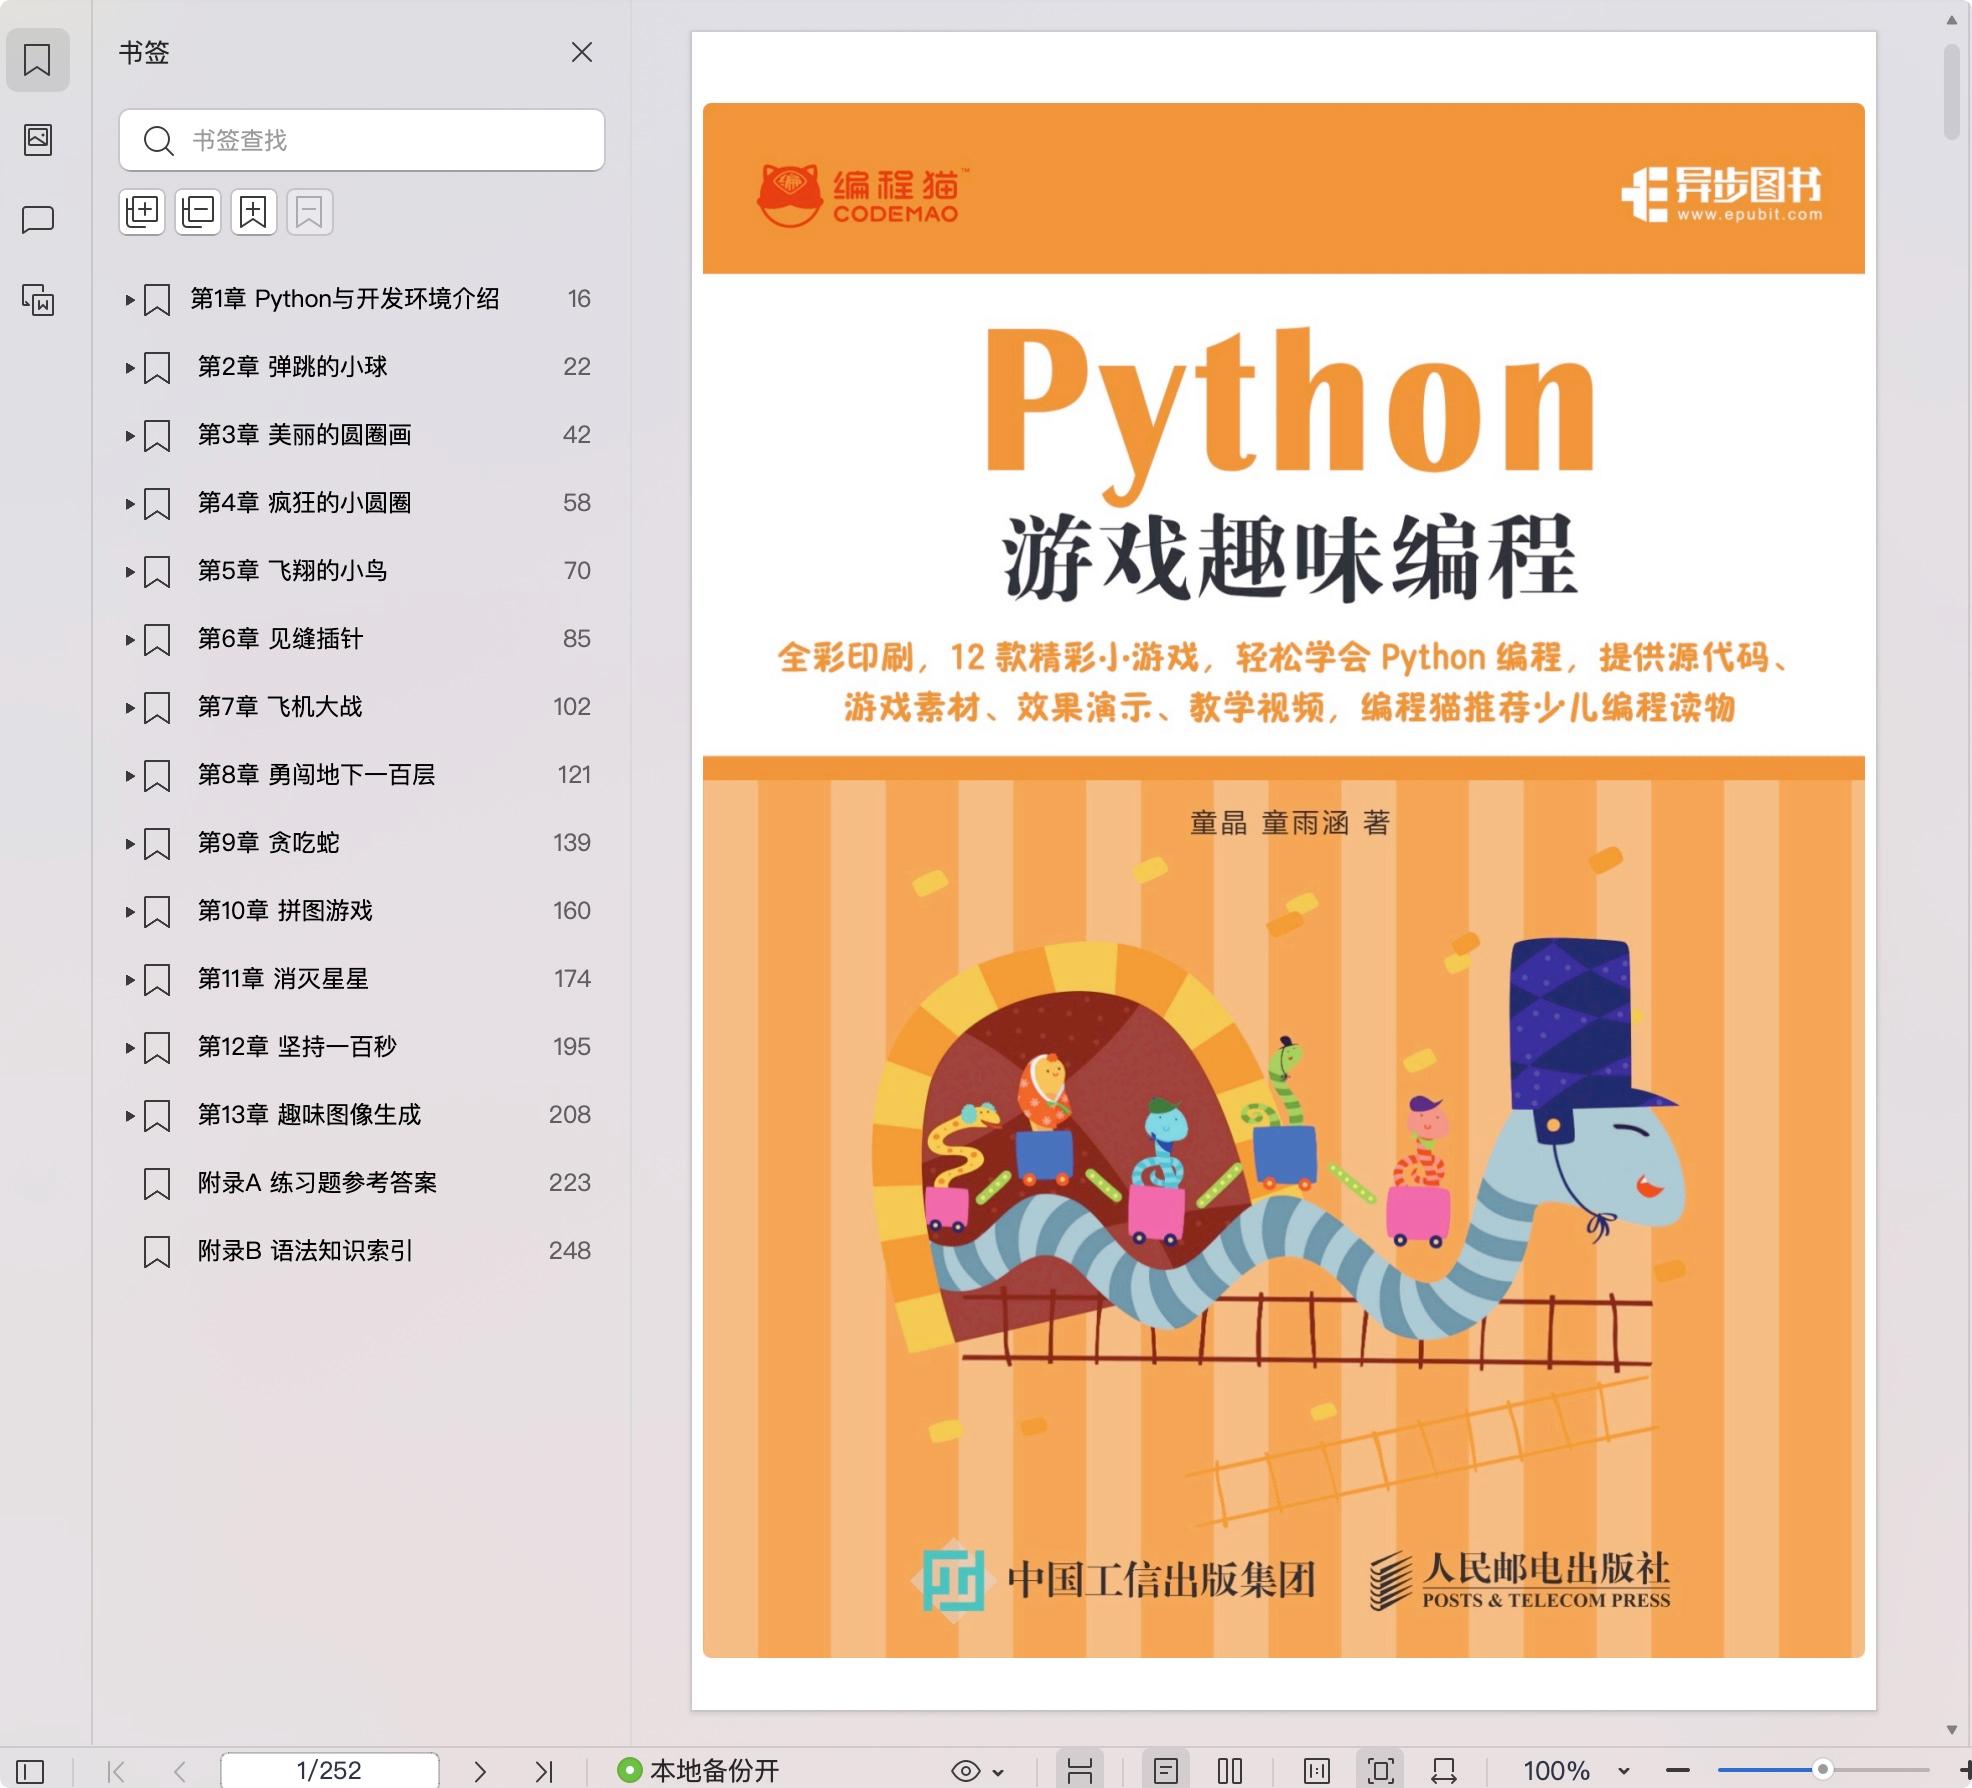This screenshot has height=1788, width=1972.
Task: Jump to 第13章 趣味图像生成
Action: [309, 1115]
